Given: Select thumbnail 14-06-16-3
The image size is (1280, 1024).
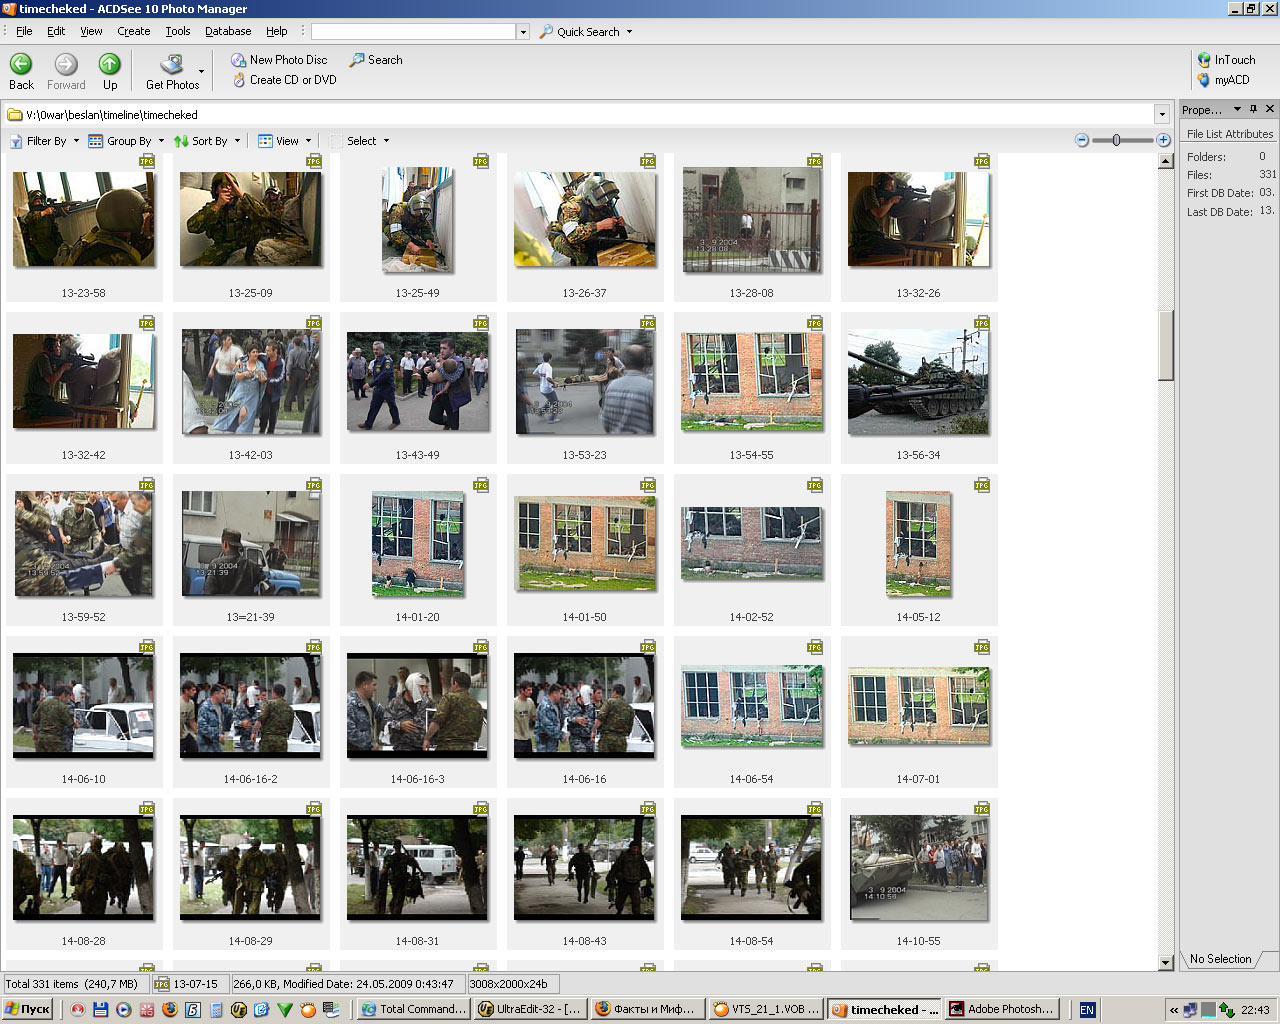Looking at the screenshot, I should [x=418, y=705].
